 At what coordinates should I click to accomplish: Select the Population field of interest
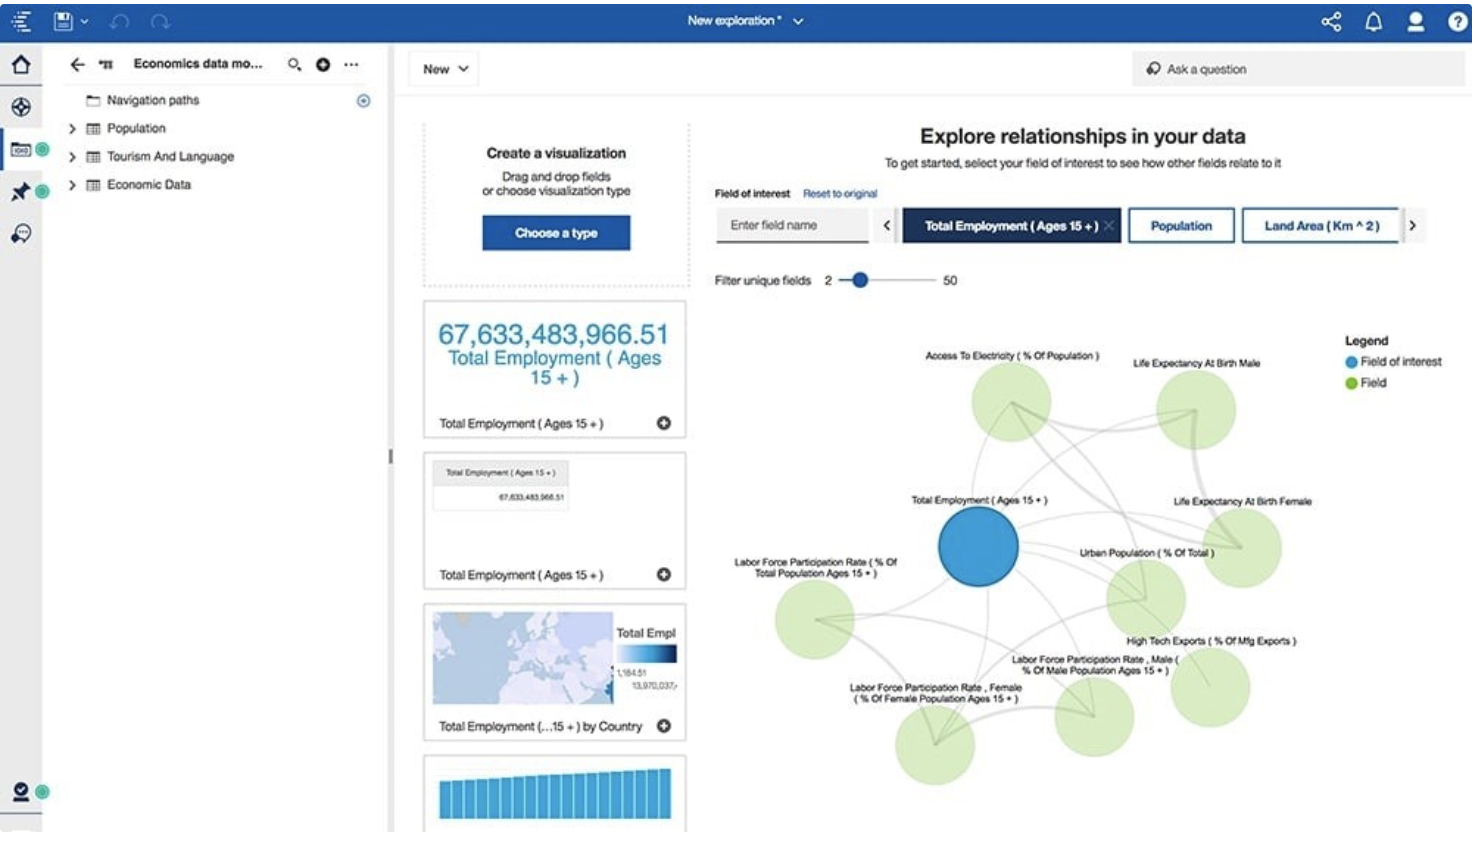(x=1180, y=226)
